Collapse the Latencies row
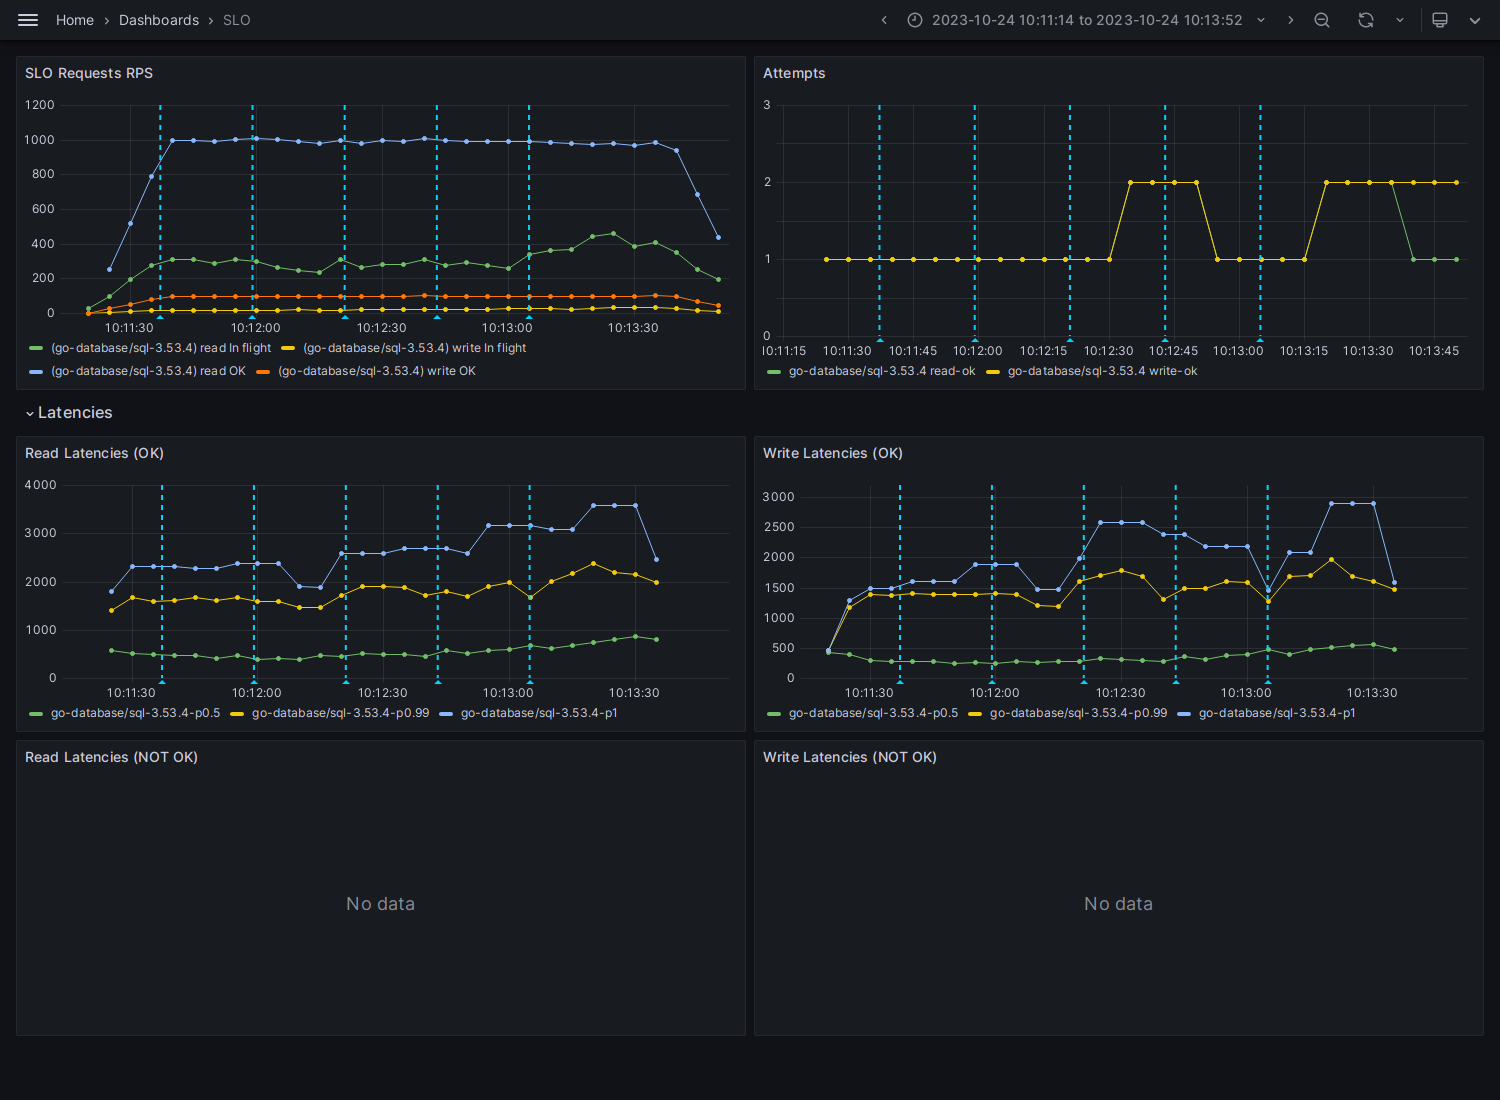This screenshot has height=1100, width=1500. [69, 413]
